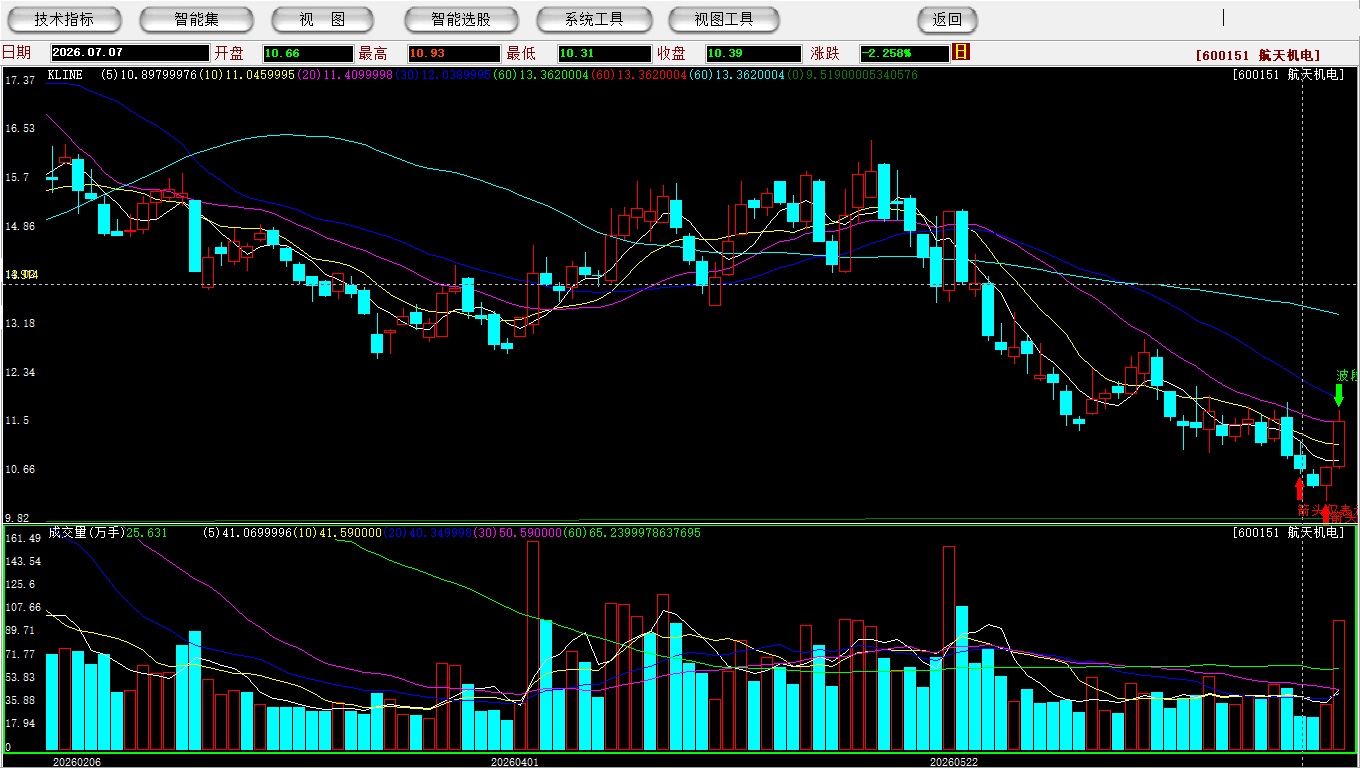
Task: Click the red up-arrow buy signal marker
Action: pyautogui.click(x=1299, y=488)
